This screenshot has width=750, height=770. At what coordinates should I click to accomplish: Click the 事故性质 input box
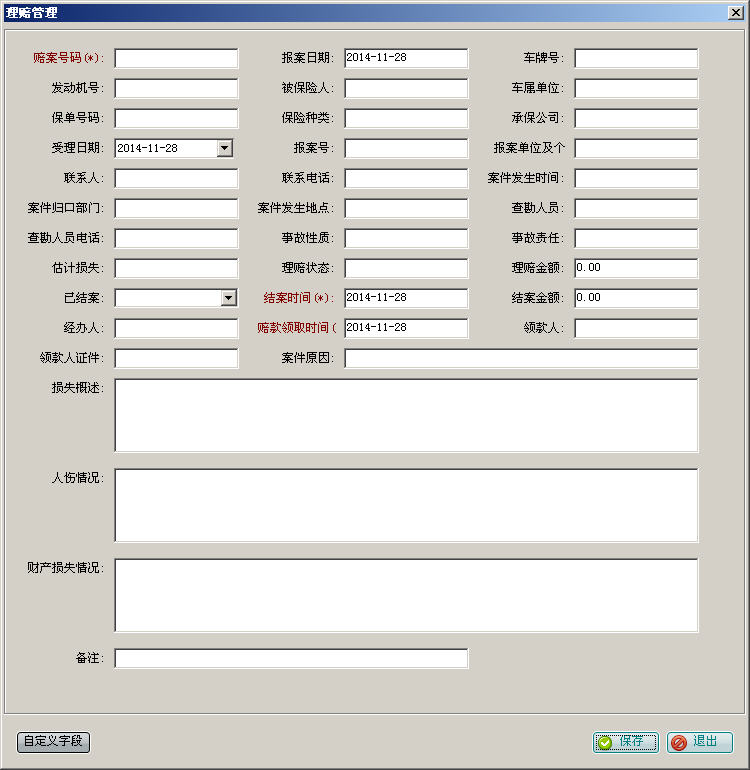pyautogui.click(x=406, y=238)
